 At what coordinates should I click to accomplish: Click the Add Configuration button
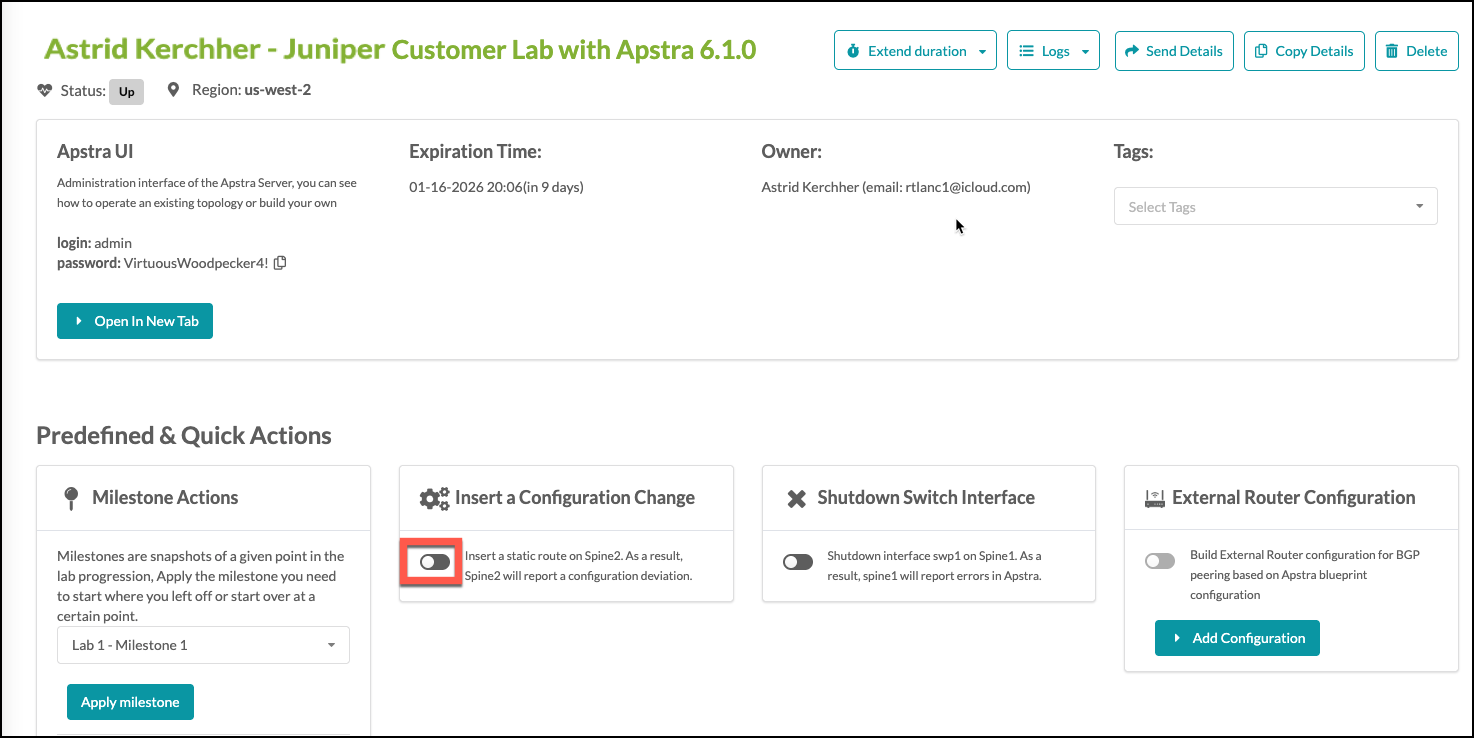pyautogui.click(x=1237, y=637)
